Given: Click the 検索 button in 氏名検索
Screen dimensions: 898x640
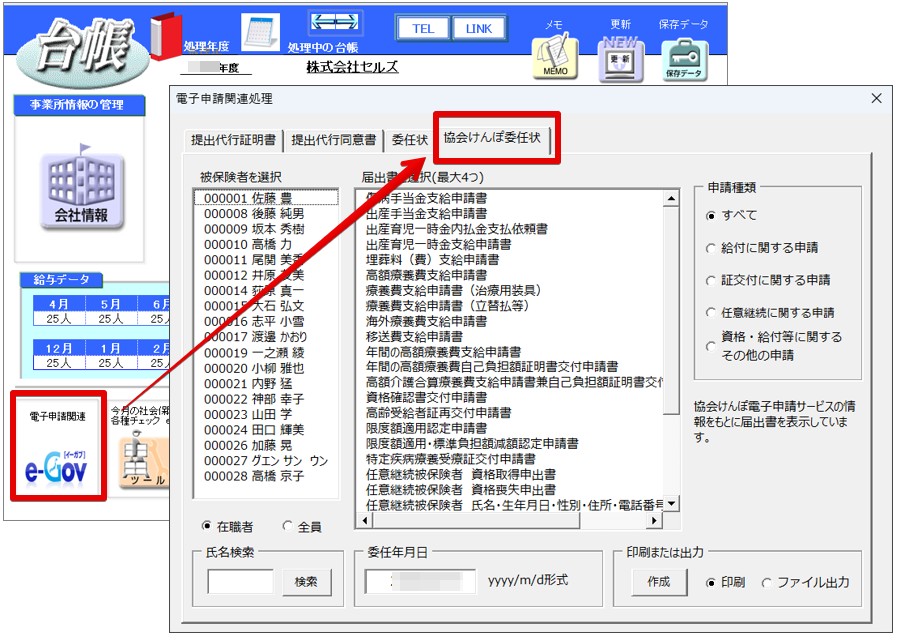Looking at the screenshot, I should [306, 582].
